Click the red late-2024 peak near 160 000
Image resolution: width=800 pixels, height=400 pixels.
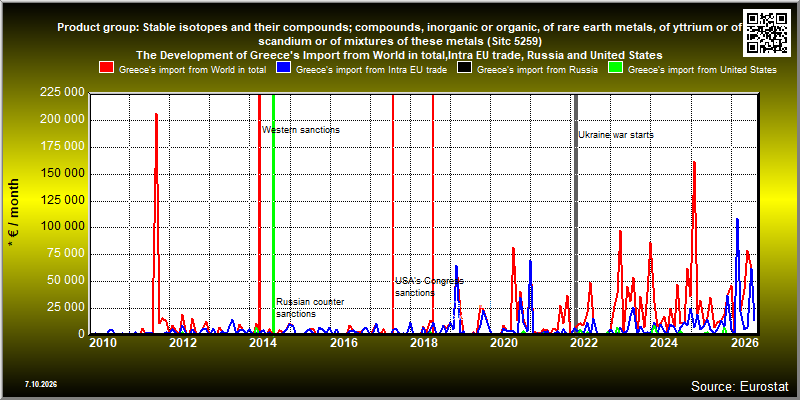pos(694,163)
